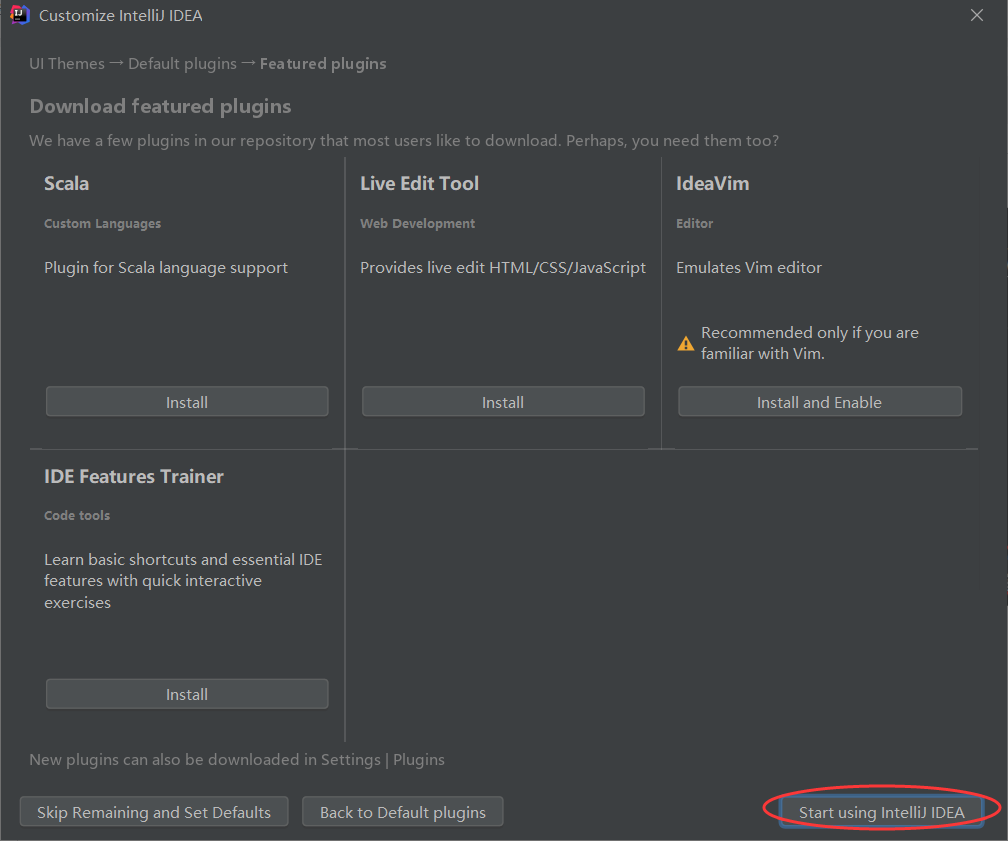Install the Live Edit Tool plugin
This screenshot has width=1008, height=841.
503,402
